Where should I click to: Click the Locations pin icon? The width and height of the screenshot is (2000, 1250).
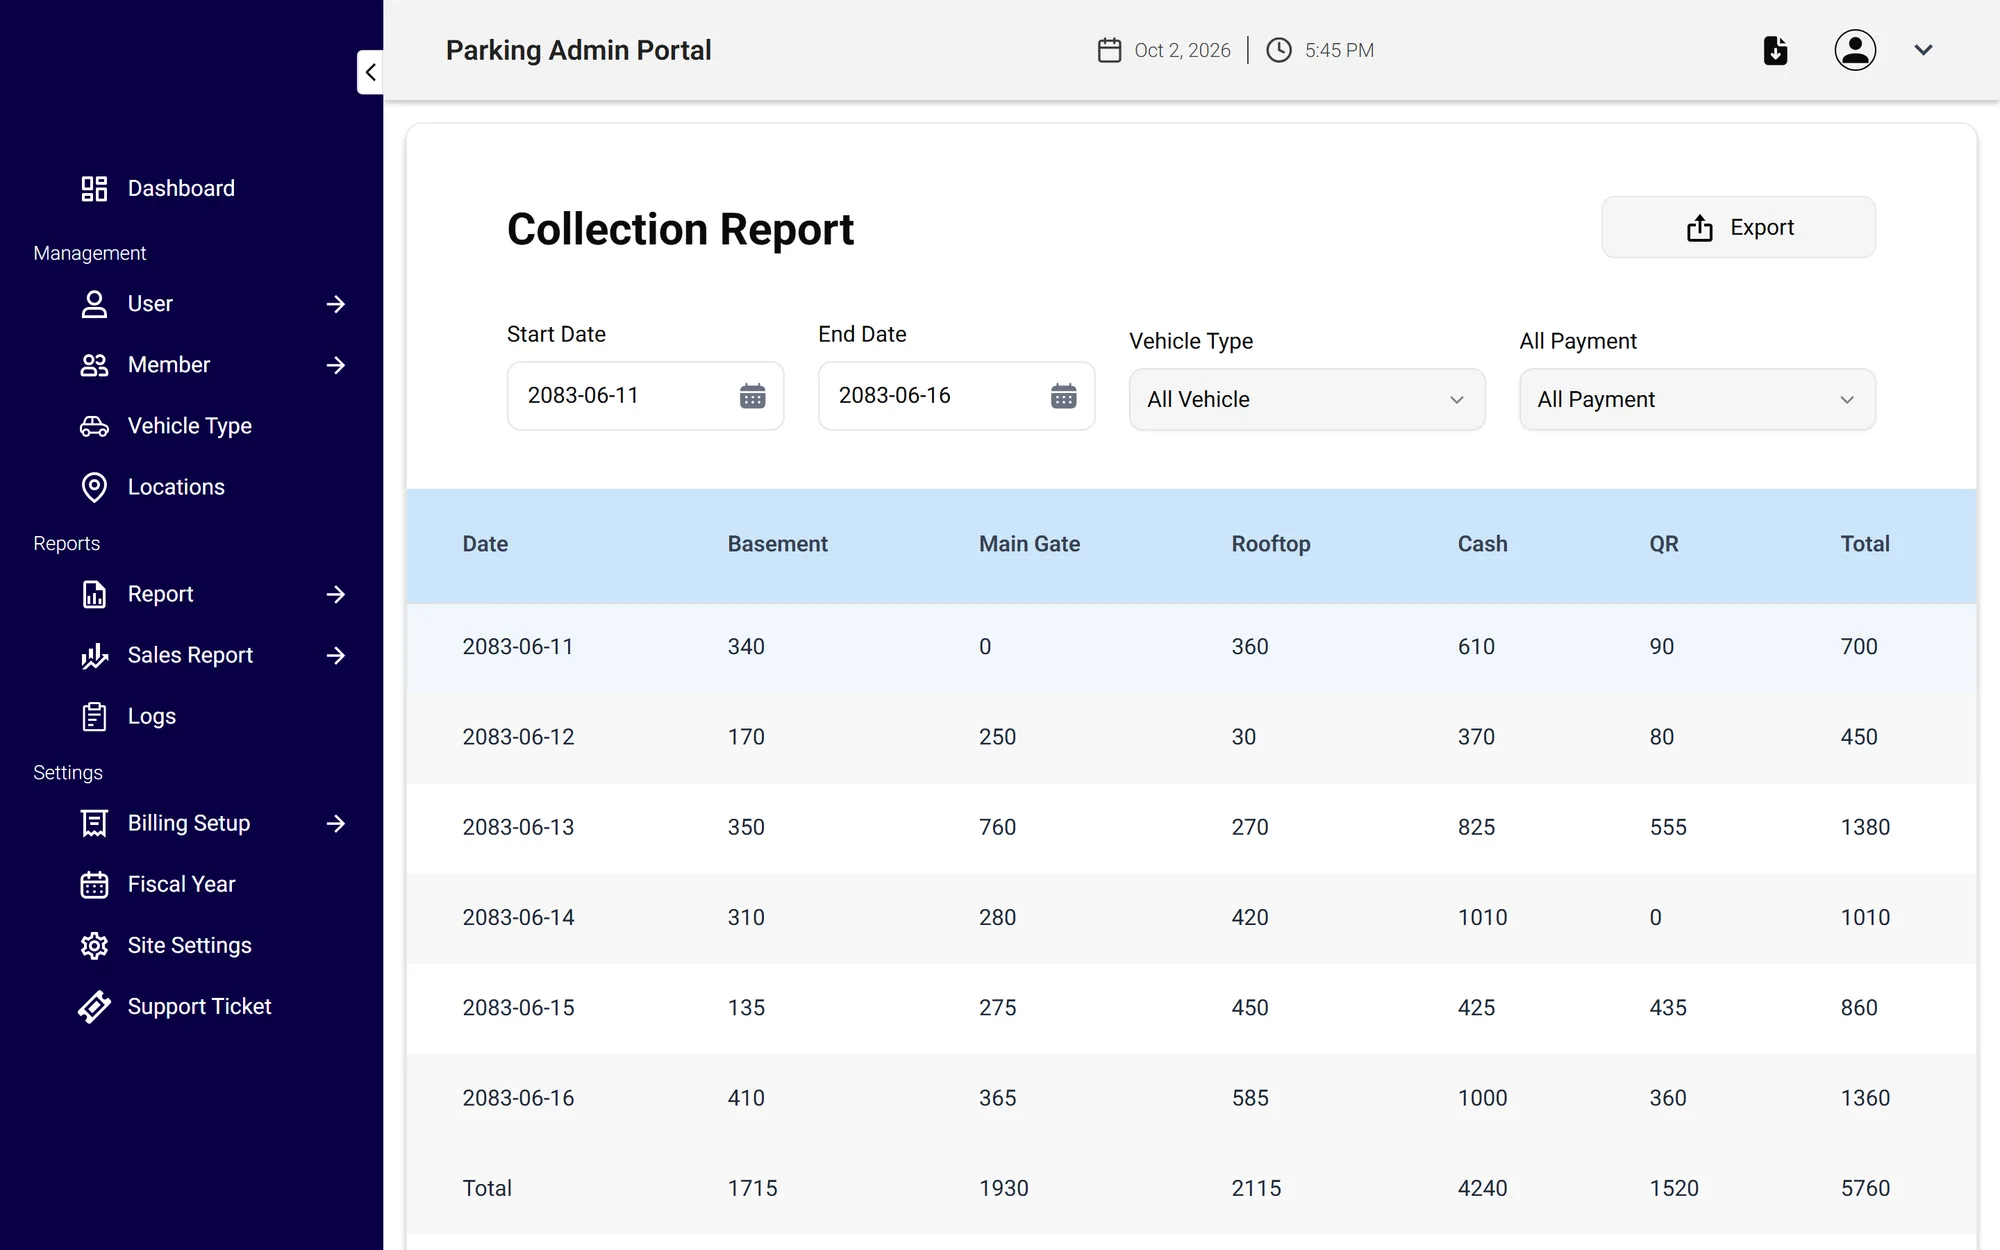coord(94,487)
